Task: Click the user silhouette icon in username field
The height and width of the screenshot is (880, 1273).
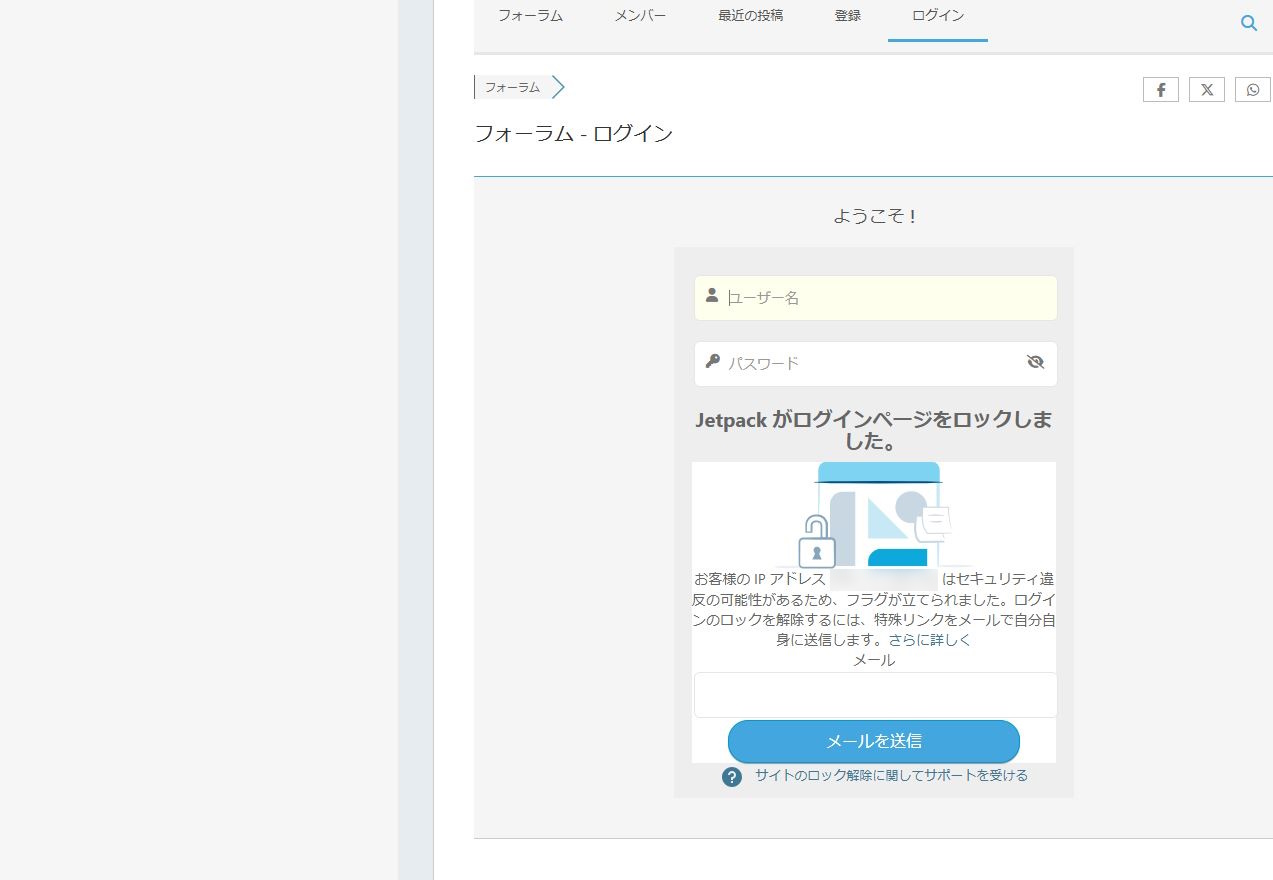Action: [x=712, y=295]
